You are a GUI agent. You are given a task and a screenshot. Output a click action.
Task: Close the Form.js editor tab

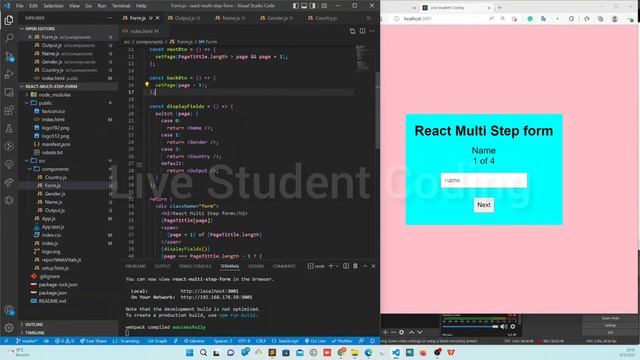158,18
